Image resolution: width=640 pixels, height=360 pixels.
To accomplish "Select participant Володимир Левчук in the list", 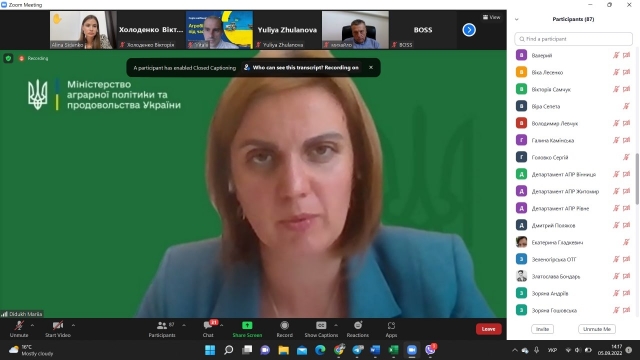I will click(573, 123).
